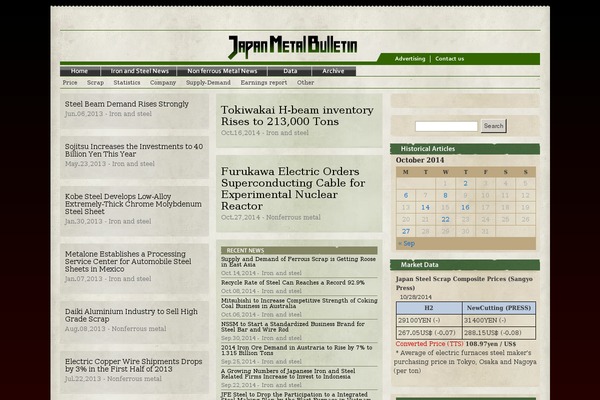The width and height of the screenshot is (600, 400).
Task: Go to previous month « Sep
Action: click(x=406, y=243)
